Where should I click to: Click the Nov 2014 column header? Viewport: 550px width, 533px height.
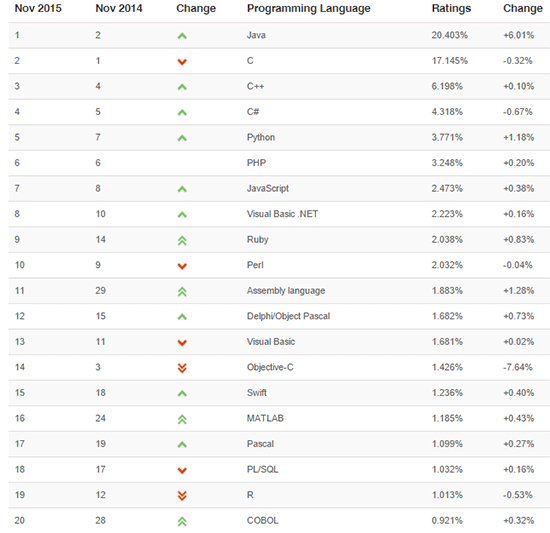119,8
